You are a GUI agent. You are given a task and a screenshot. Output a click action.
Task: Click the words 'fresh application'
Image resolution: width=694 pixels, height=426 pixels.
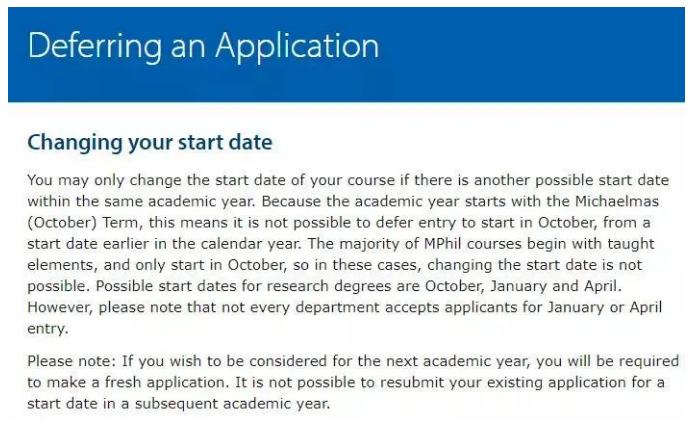166,383
